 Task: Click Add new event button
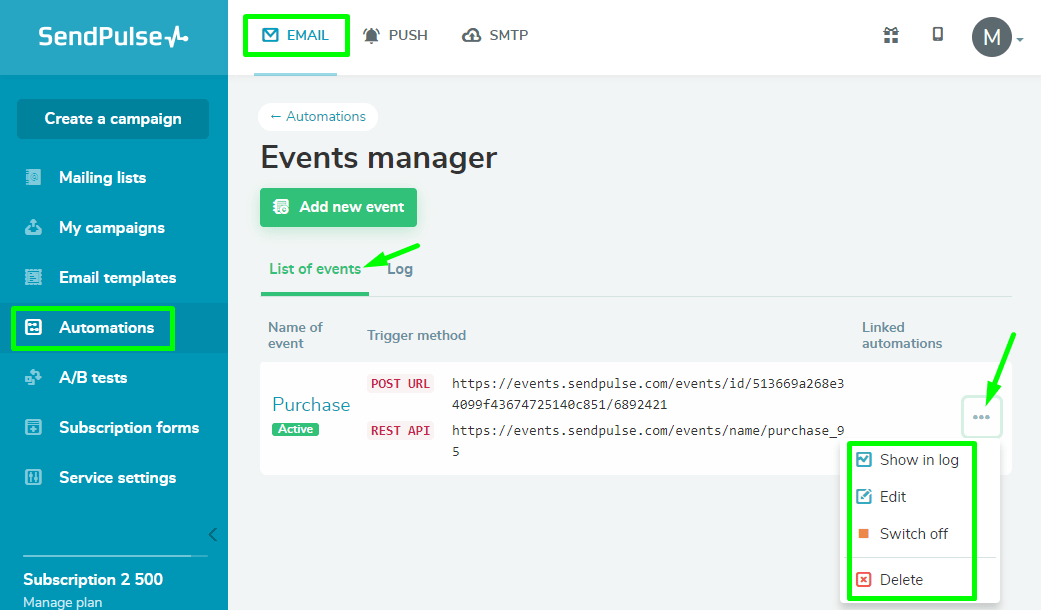(x=339, y=207)
